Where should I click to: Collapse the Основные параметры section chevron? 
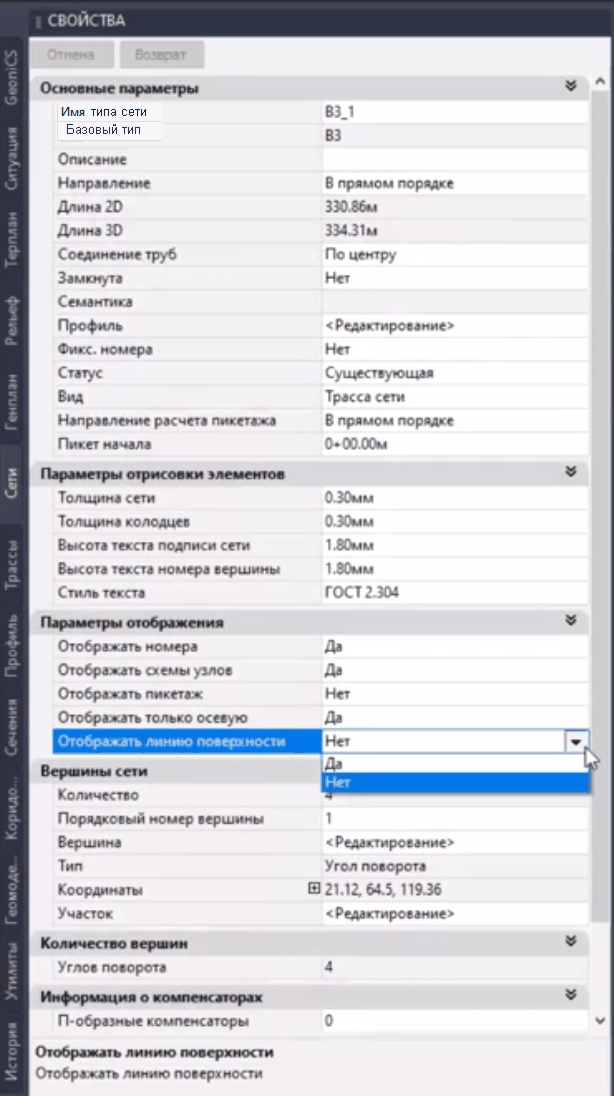(570, 87)
